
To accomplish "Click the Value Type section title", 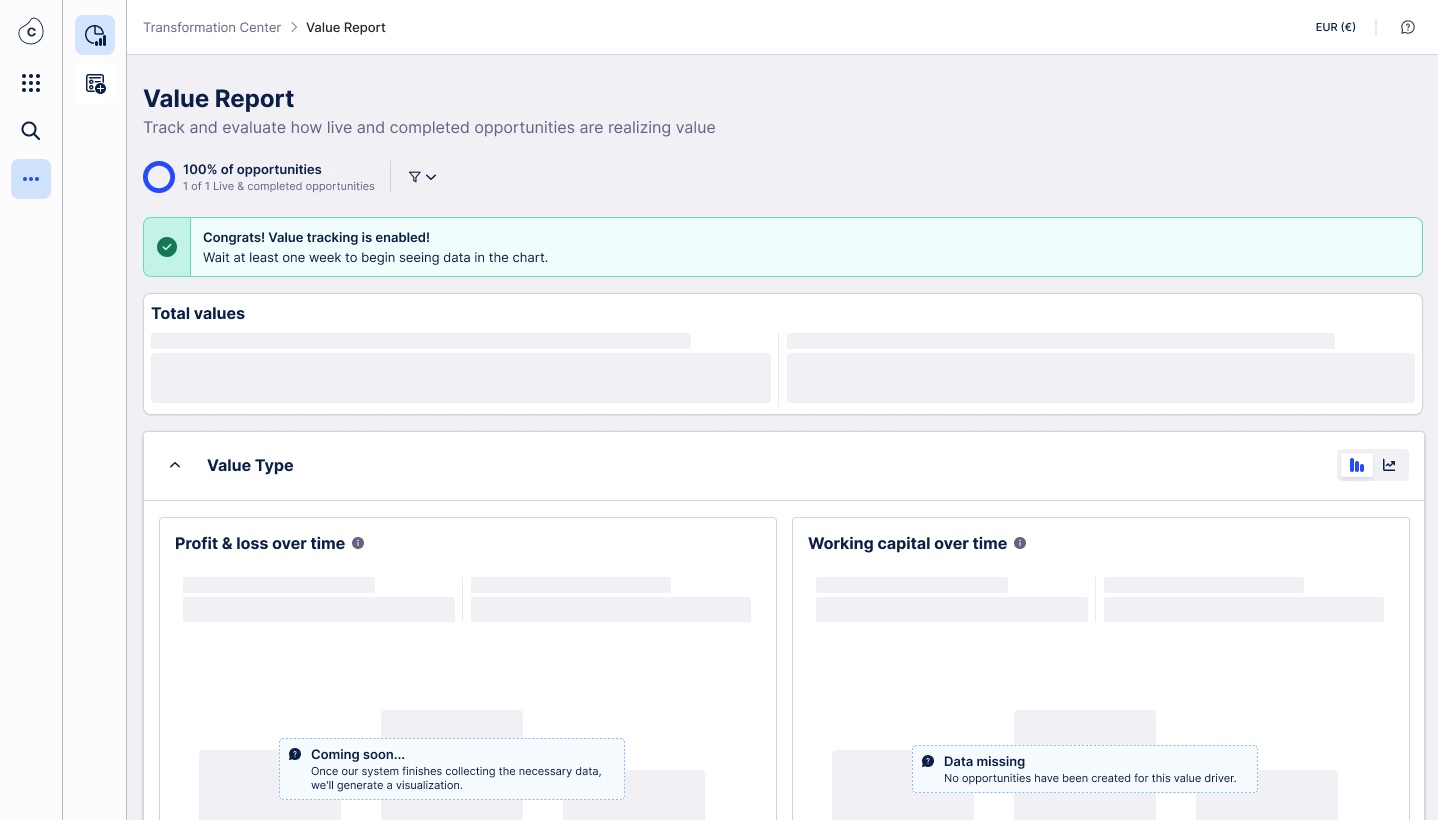I will 250,465.
